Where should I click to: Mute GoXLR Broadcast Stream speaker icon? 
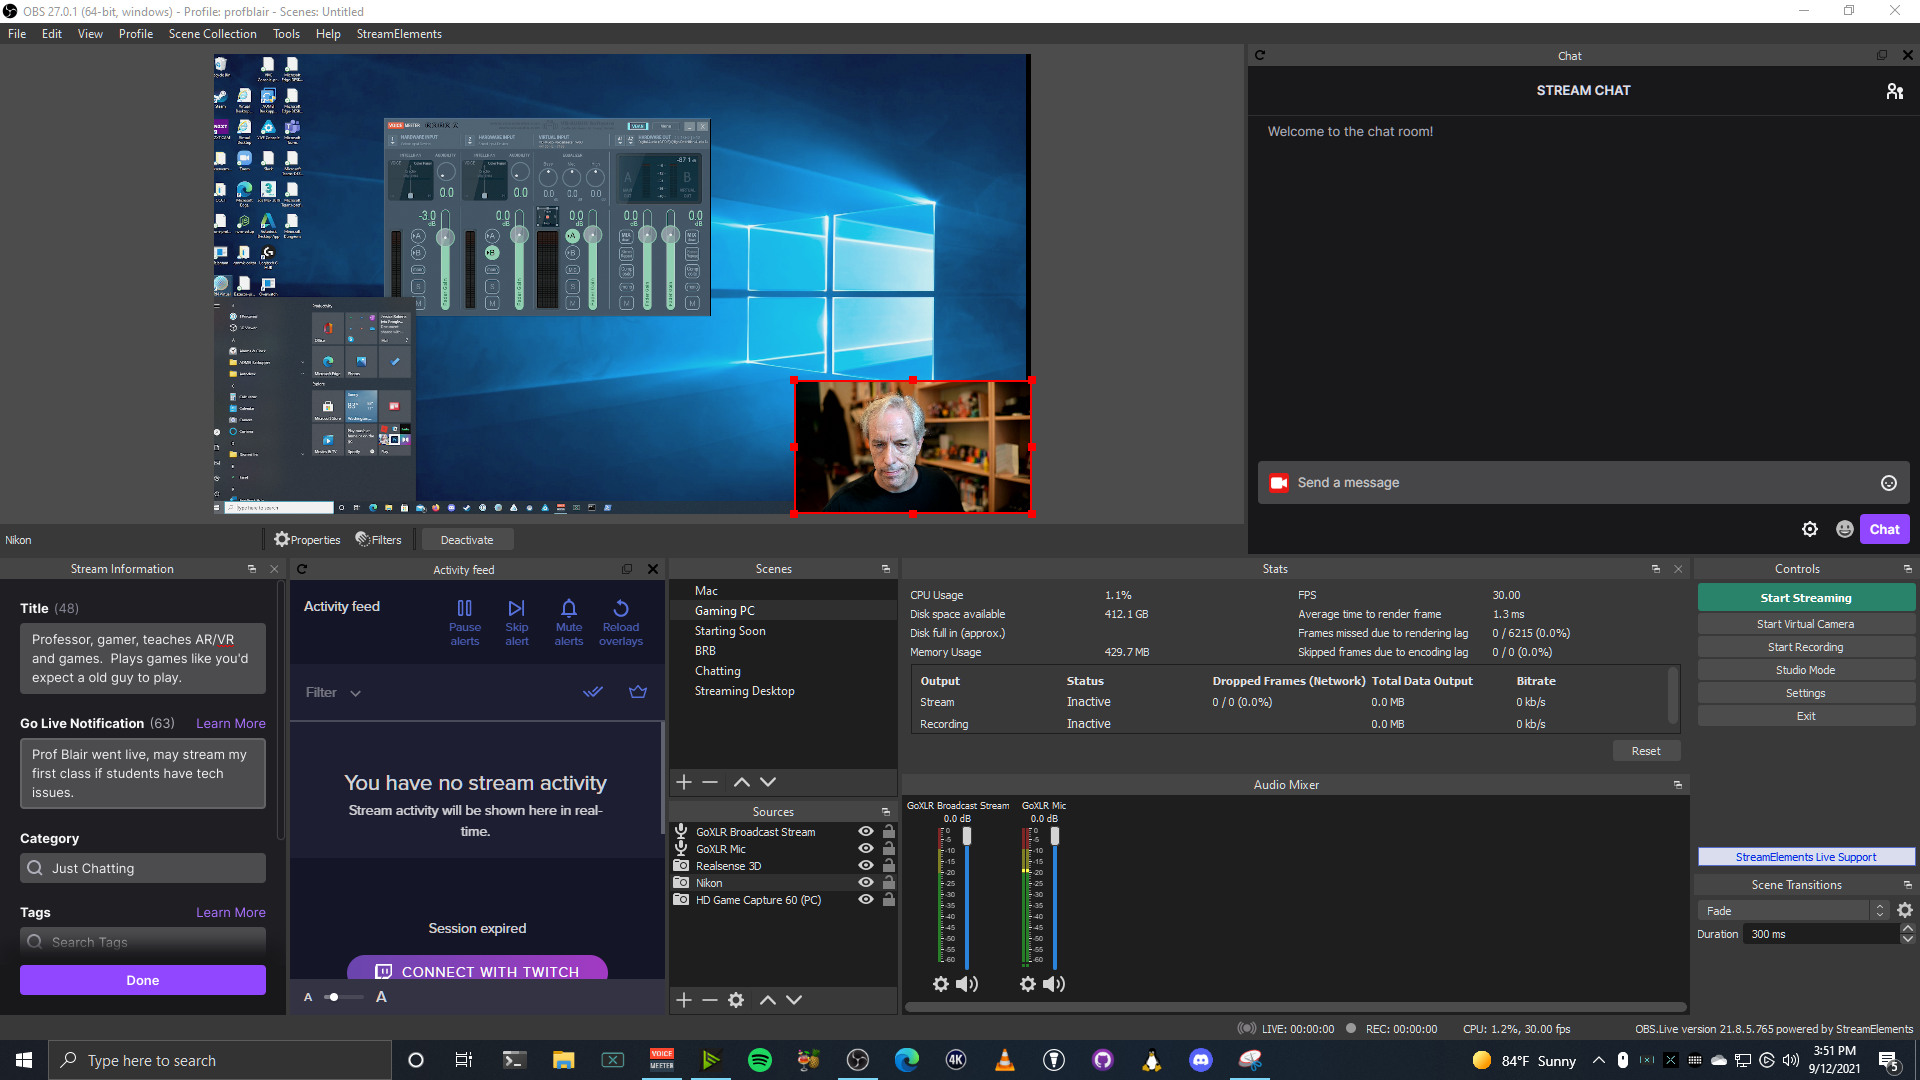click(x=966, y=984)
